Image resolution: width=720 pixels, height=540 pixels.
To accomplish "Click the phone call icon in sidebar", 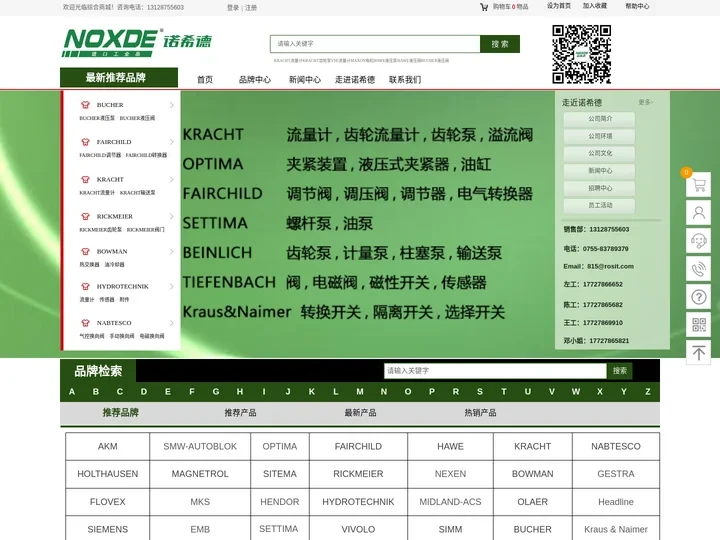I will [x=698, y=269].
